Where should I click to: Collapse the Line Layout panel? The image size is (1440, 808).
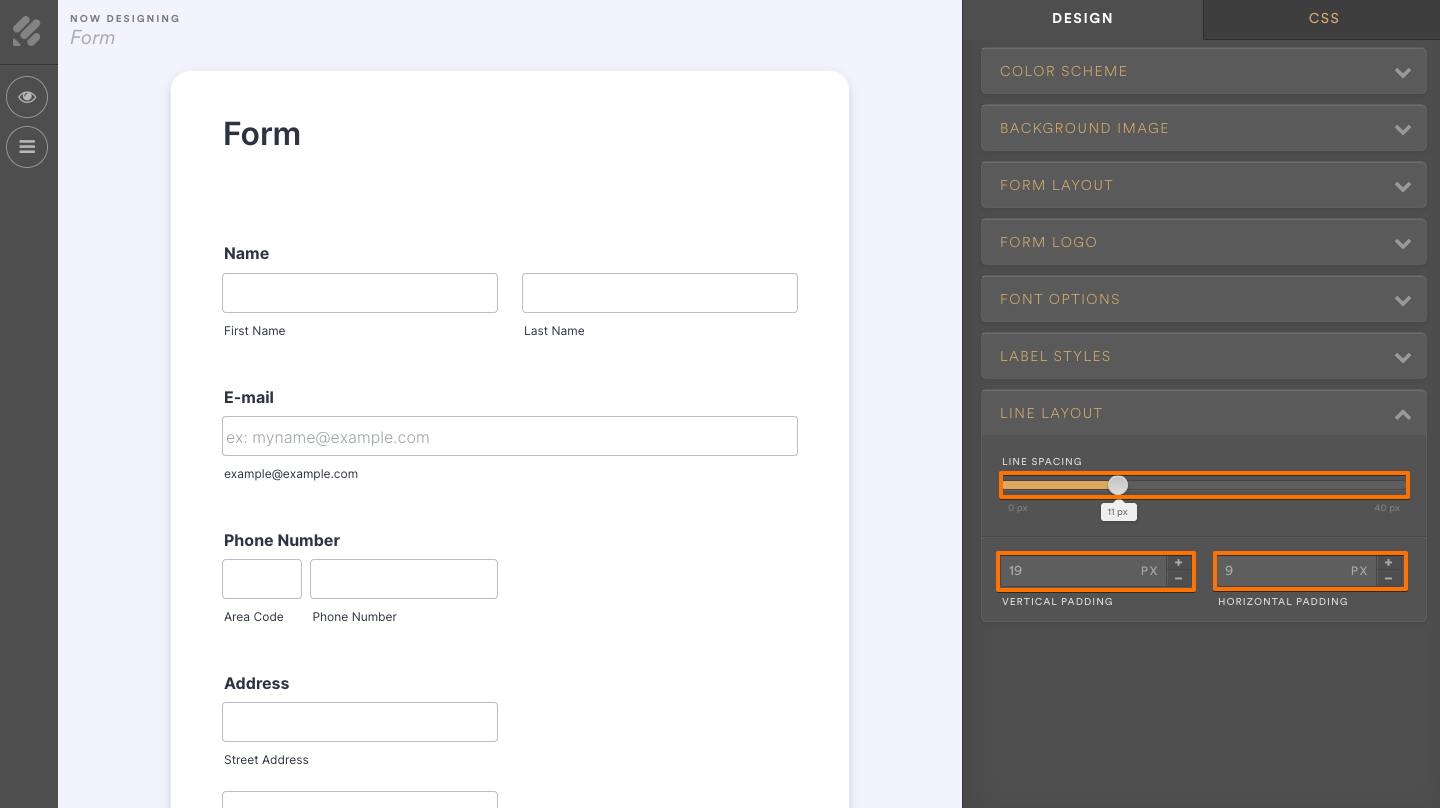point(1203,413)
